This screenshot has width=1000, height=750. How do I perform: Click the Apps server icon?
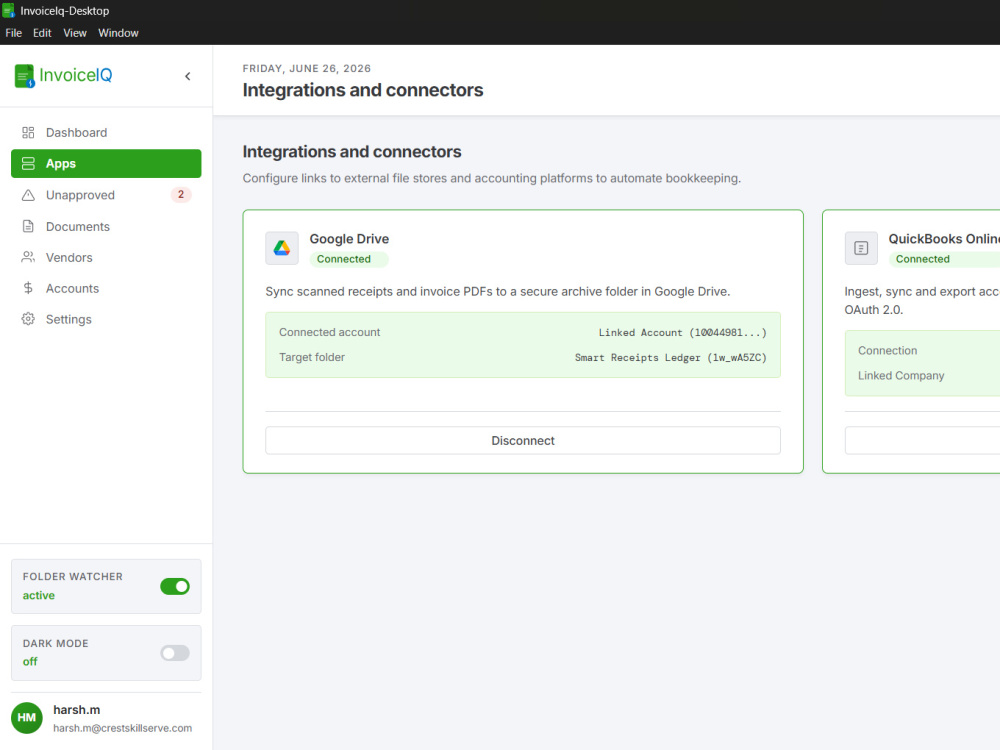(x=28, y=164)
